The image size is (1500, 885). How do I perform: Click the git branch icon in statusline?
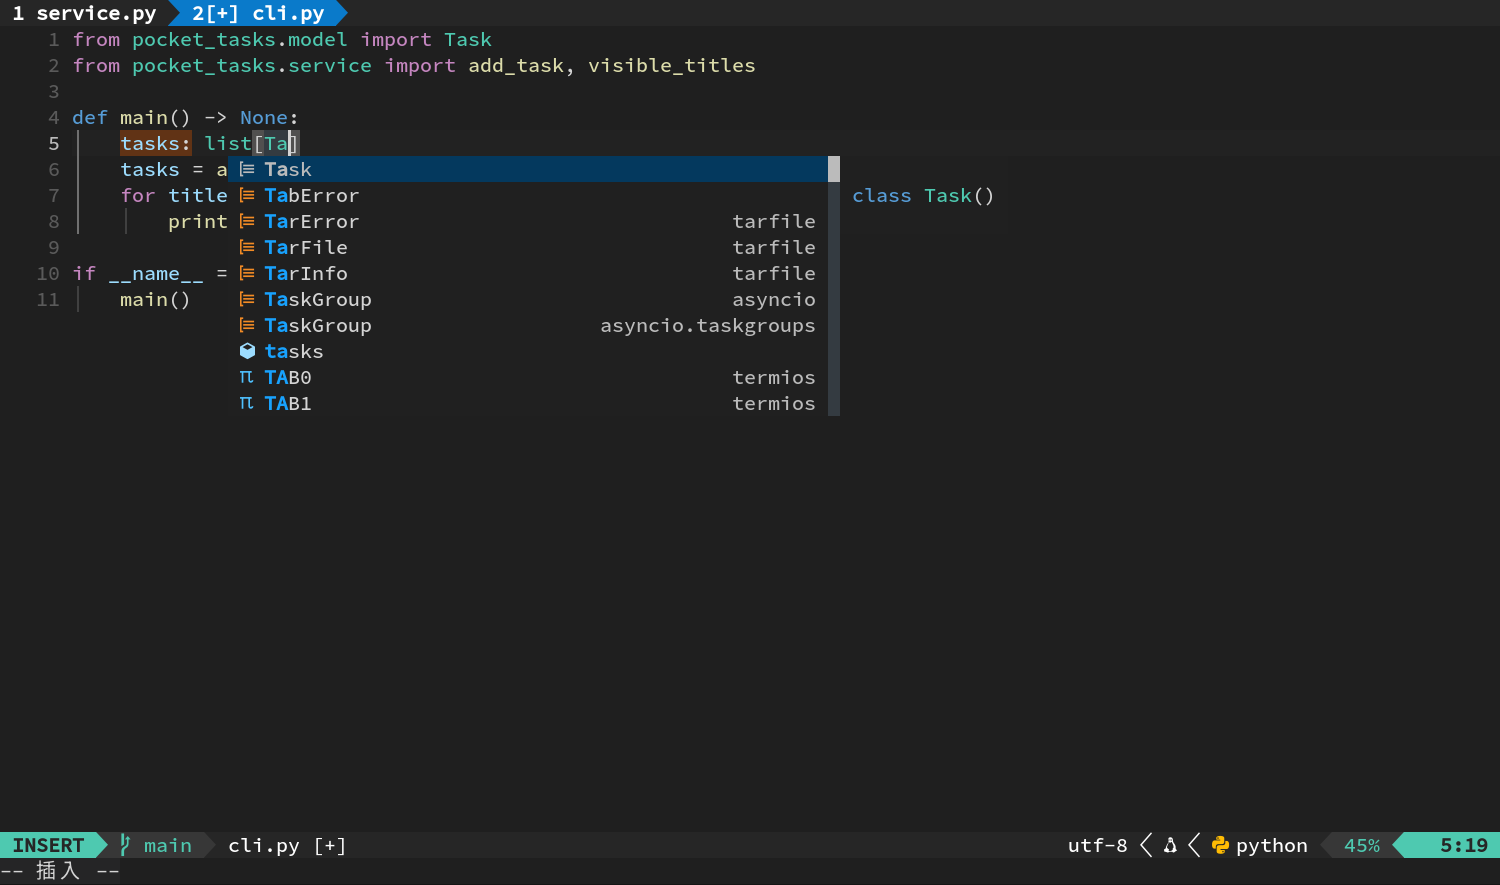click(125, 845)
